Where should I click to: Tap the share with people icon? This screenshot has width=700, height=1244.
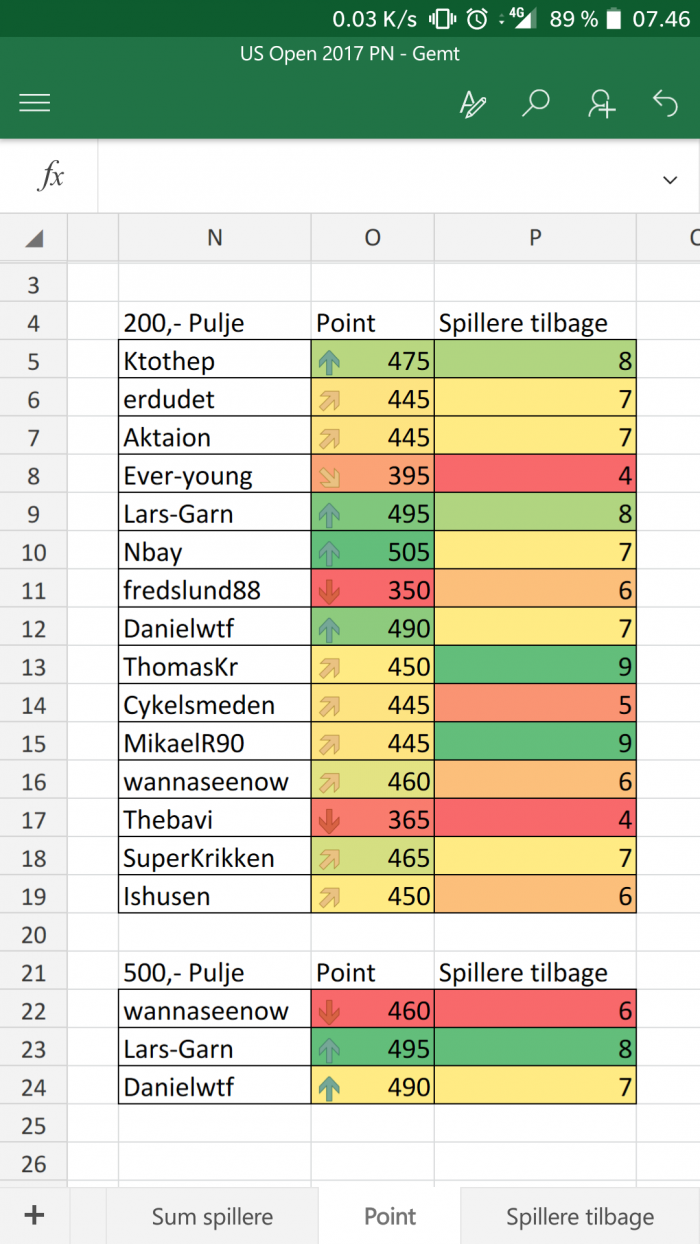coord(601,103)
